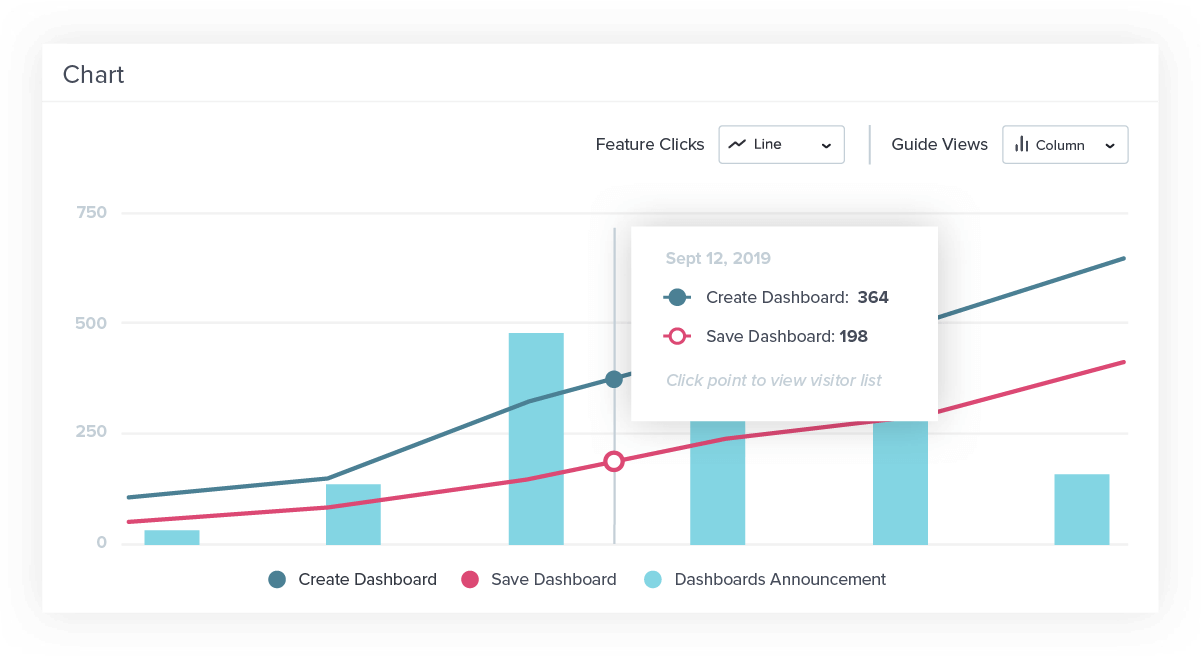Image resolution: width=1201 pixels, height=656 pixels.
Task: Click the Feature Clicks label
Action: 650,144
